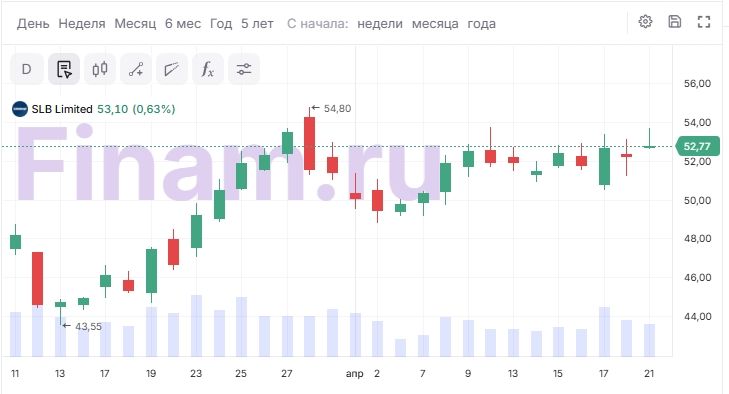
Task: Switch range to Месяц
Action: pos(135,24)
